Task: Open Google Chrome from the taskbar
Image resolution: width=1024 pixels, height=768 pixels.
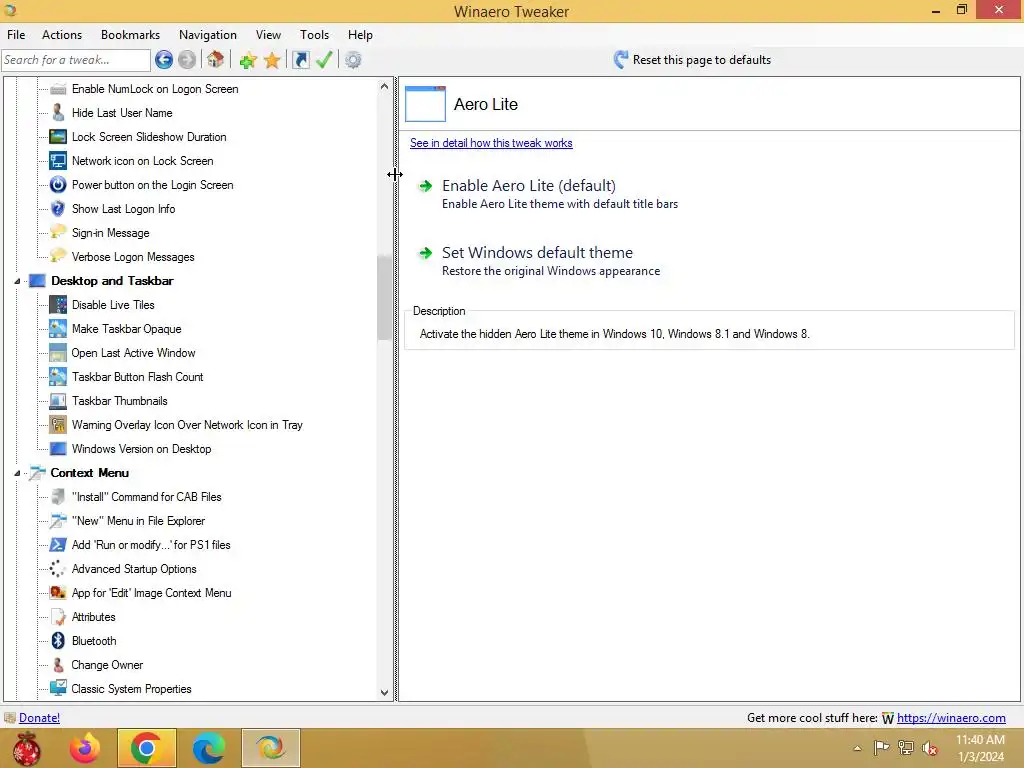Action: coord(146,748)
